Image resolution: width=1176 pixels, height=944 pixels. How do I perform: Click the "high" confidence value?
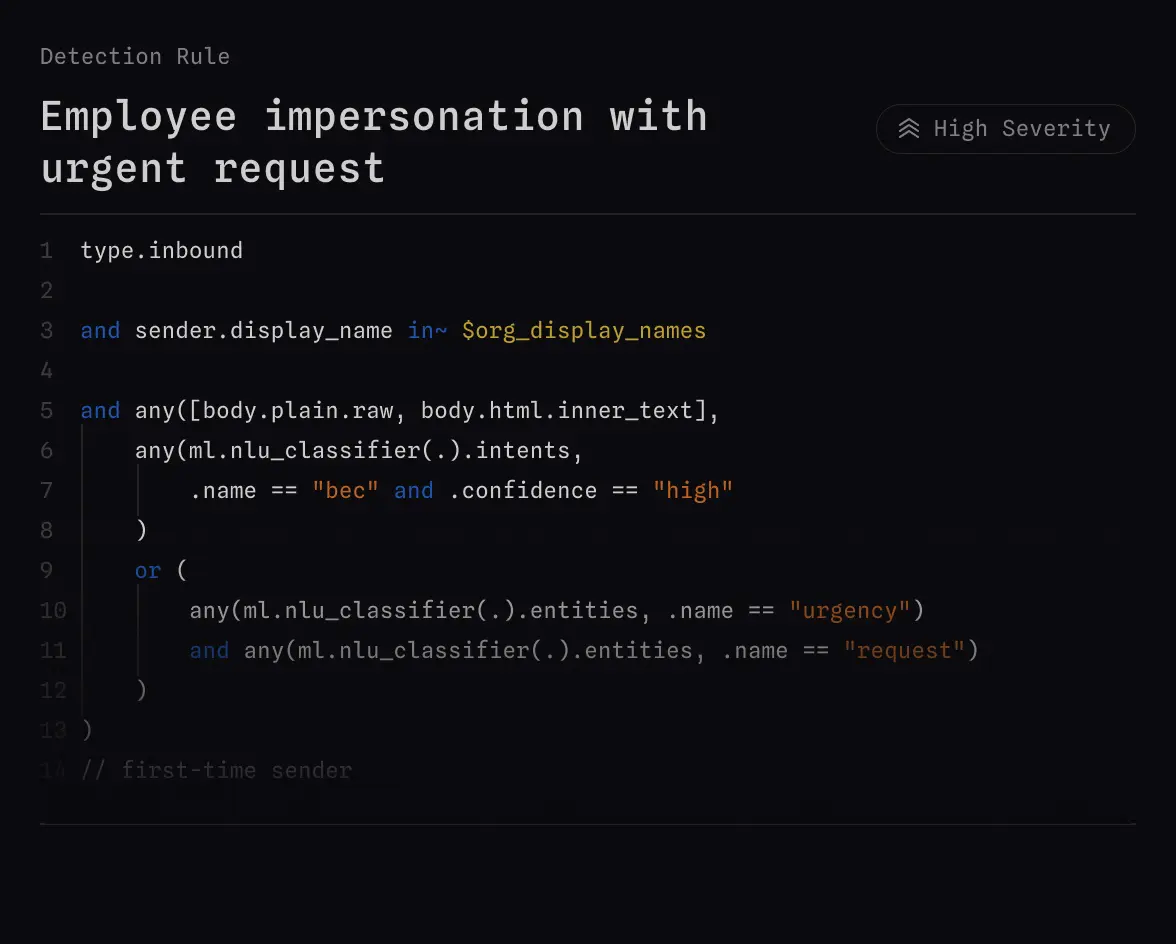click(x=693, y=490)
